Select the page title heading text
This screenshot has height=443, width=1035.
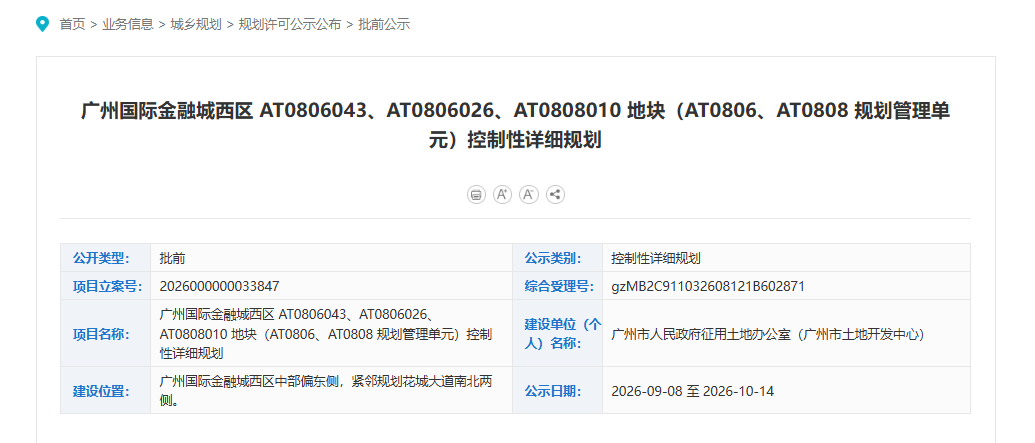(x=516, y=125)
